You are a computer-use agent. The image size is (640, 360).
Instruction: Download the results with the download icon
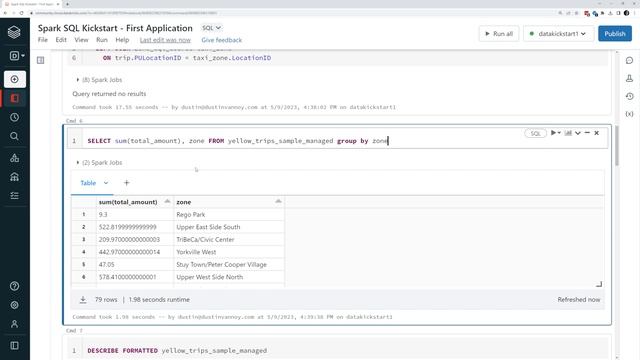(83, 300)
